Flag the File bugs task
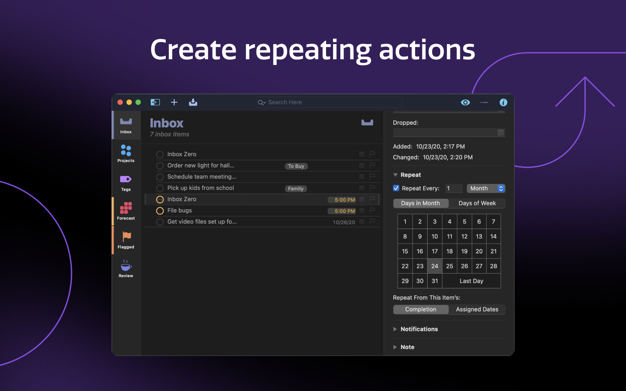The height and width of the screenshot is (391, 626). (372, 210)
